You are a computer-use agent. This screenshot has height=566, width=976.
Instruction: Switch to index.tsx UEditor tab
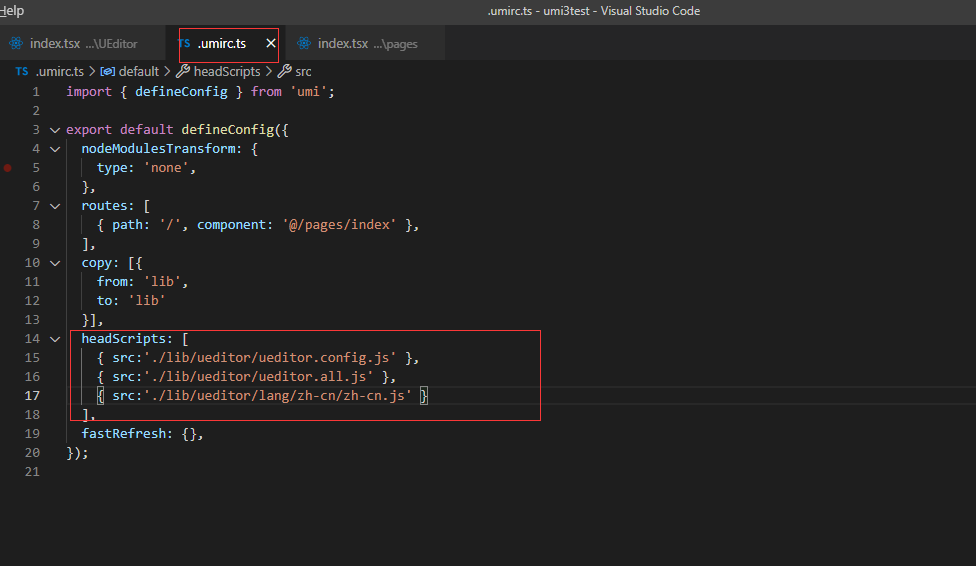point(83,44)
